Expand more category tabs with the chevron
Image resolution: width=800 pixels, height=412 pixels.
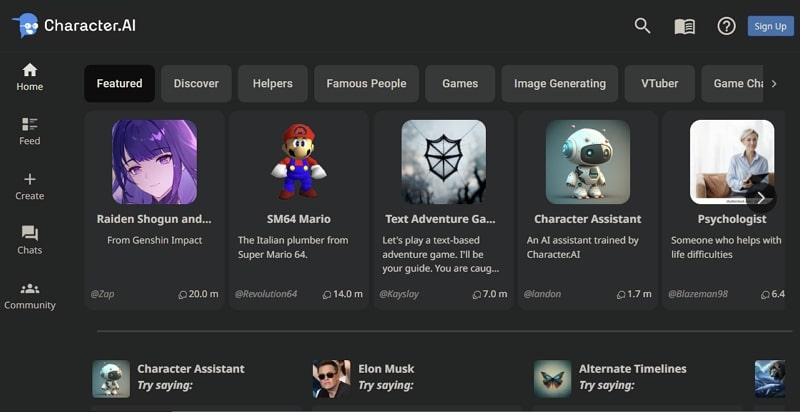[x=773, y=84]
